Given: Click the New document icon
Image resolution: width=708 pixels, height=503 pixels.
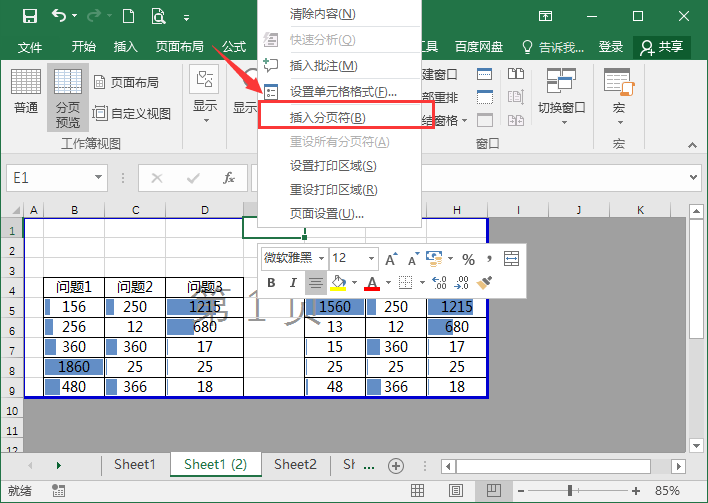Looking at the screenshot, I should 129,17.
